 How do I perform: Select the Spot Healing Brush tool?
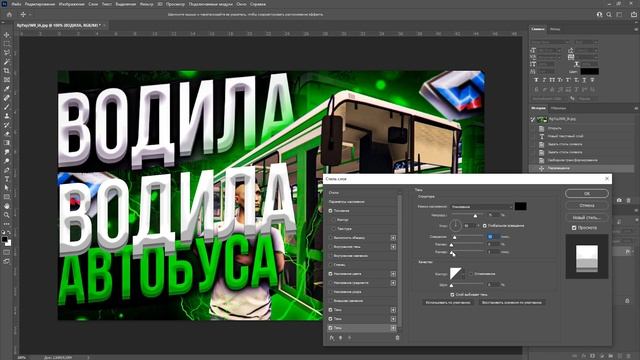(x=7, y=98)
